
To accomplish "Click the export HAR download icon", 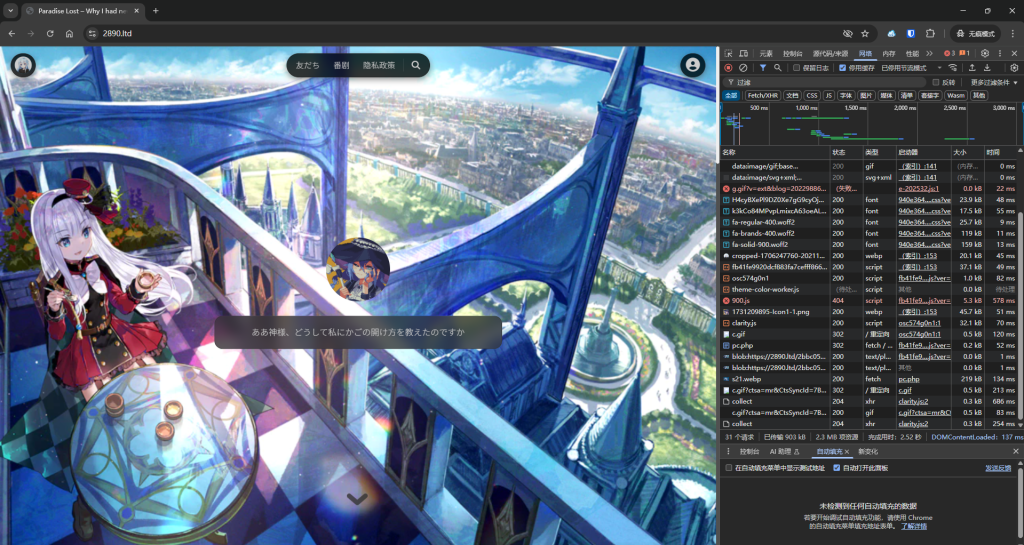I will click(x=988, y=68).
